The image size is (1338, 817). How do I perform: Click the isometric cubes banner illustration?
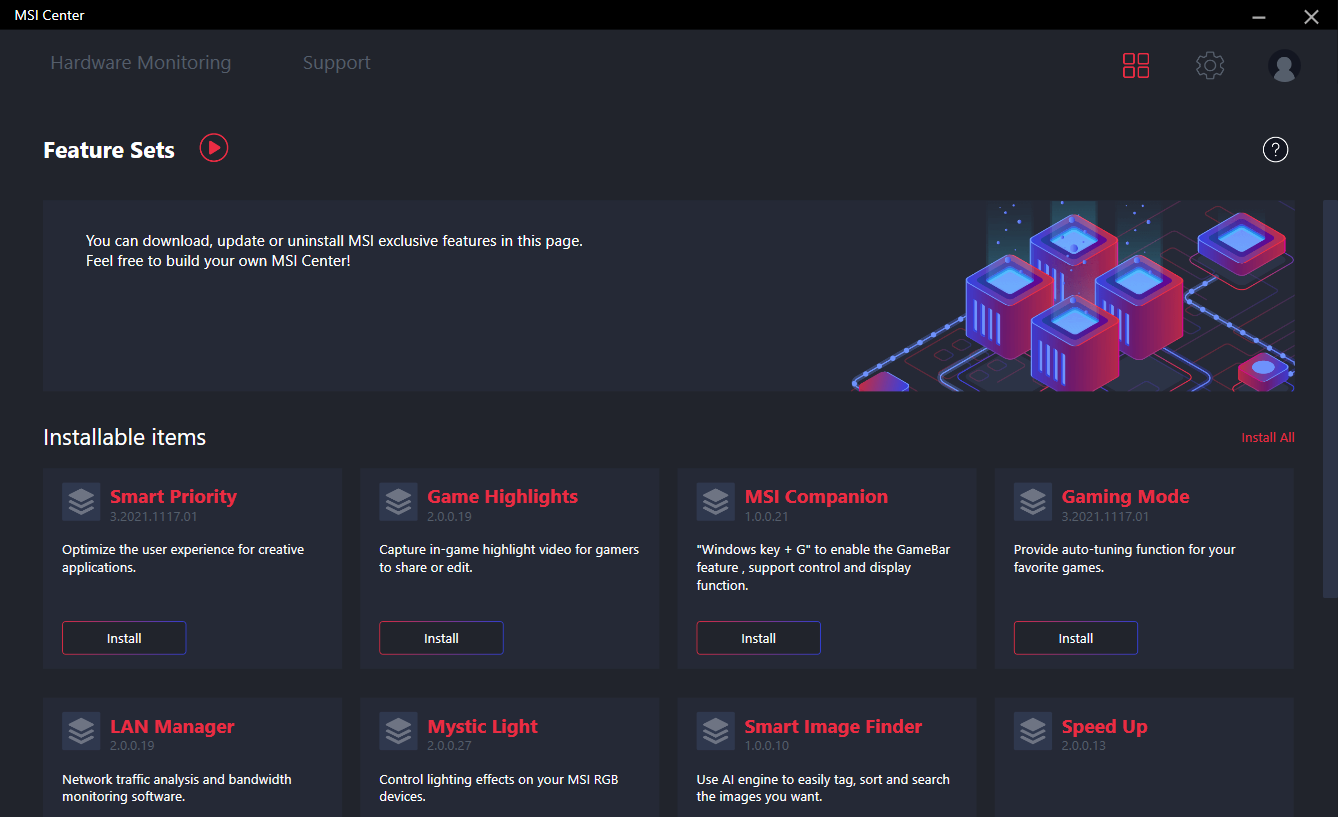[x=1073, y=295]
